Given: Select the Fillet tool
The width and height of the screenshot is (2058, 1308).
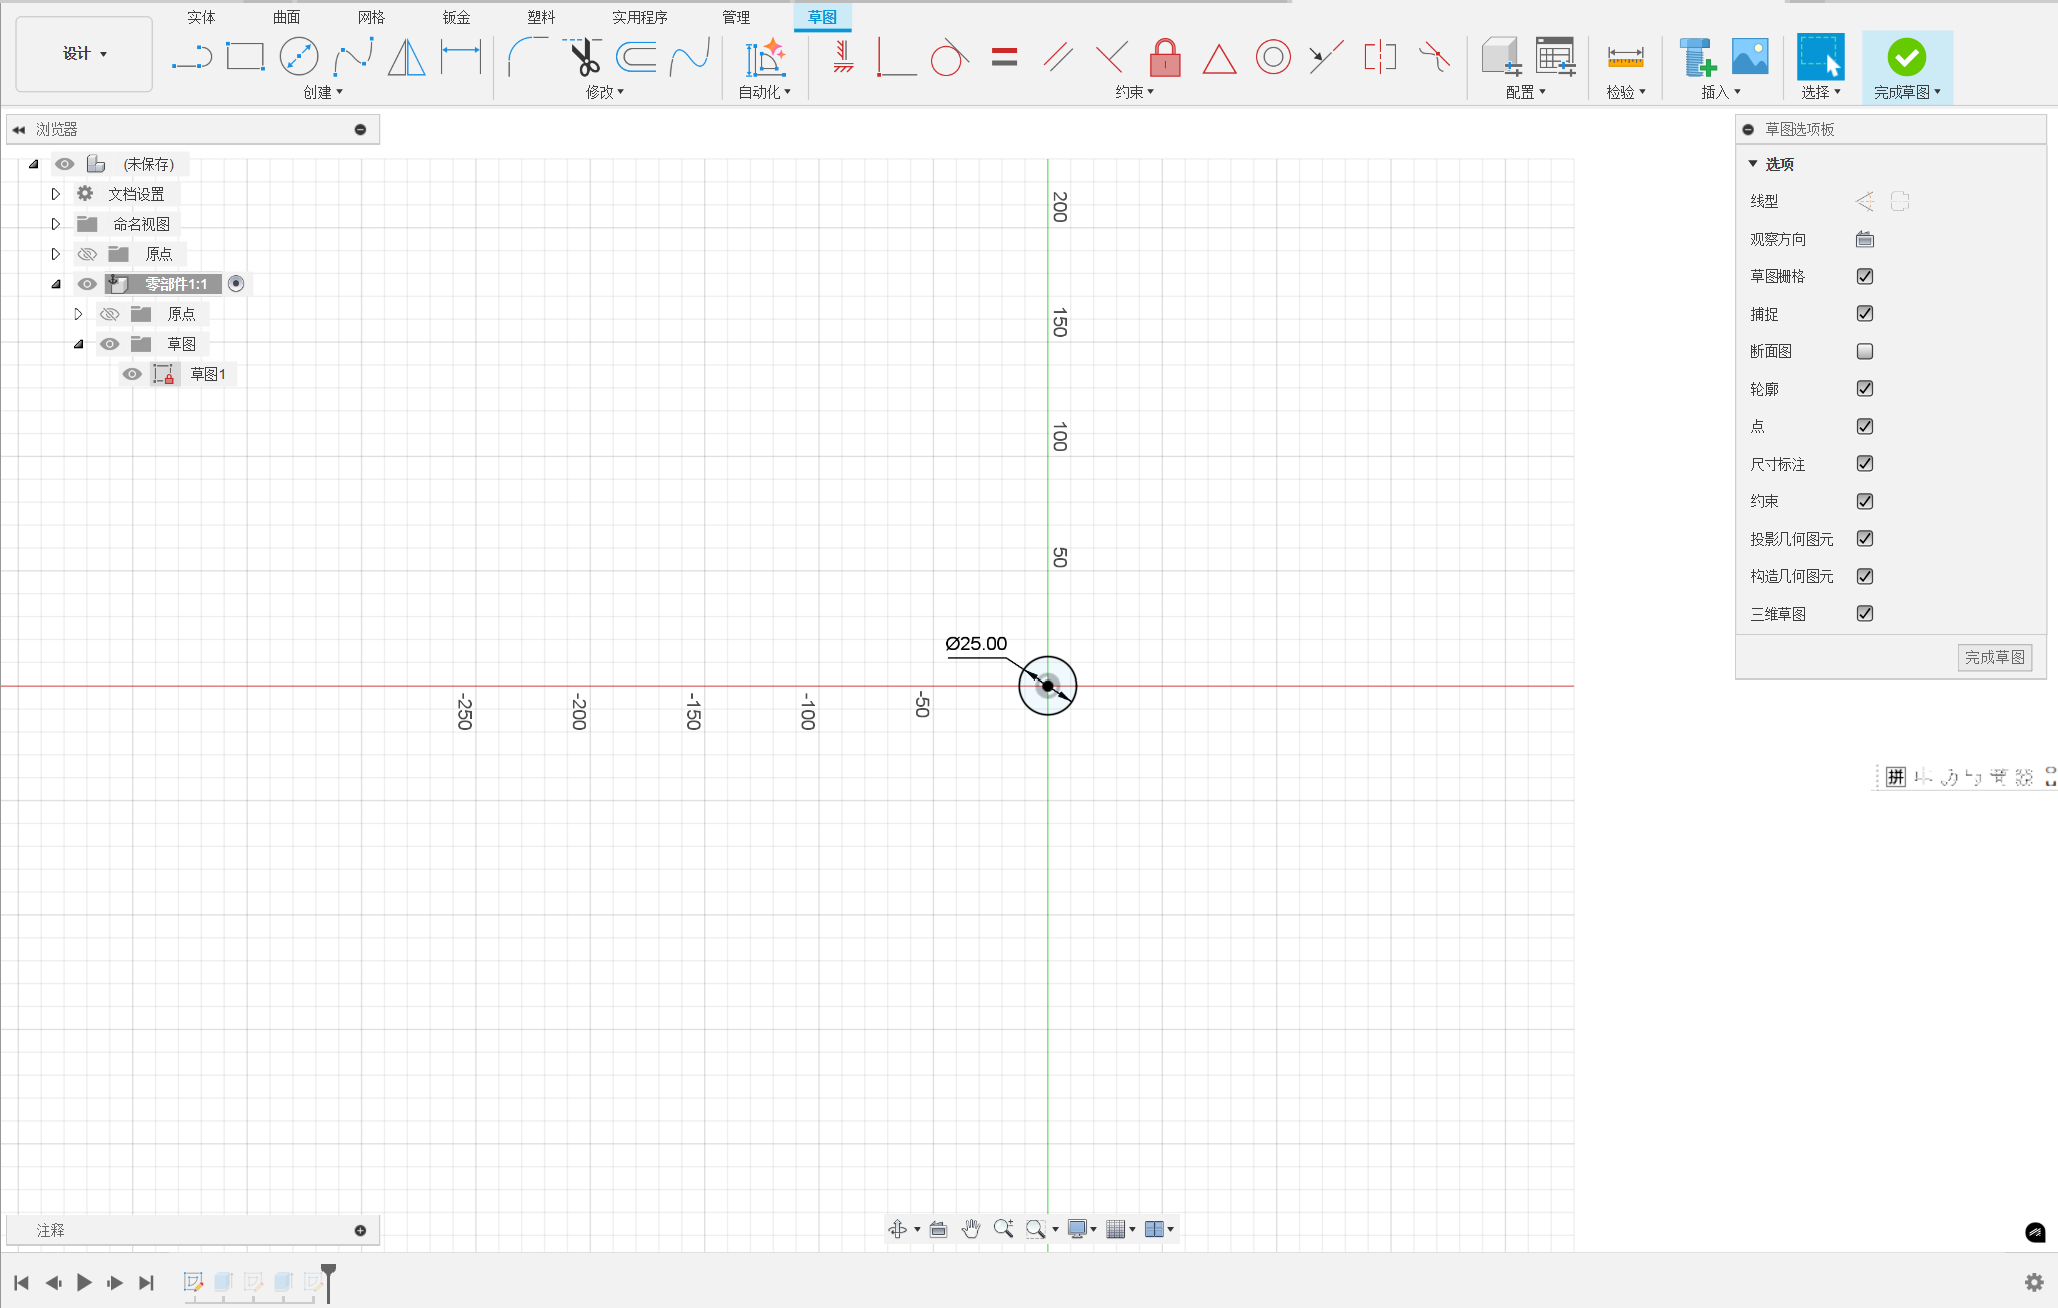Looking at the screenshot, I should [528, 57].
